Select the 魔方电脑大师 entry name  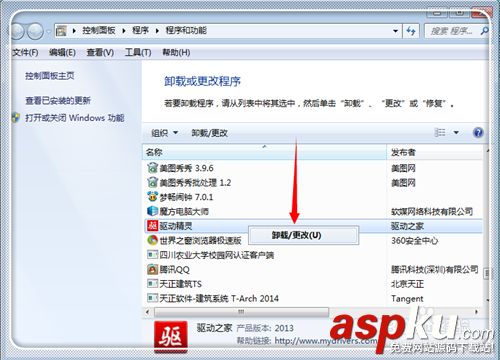point(184,211)
